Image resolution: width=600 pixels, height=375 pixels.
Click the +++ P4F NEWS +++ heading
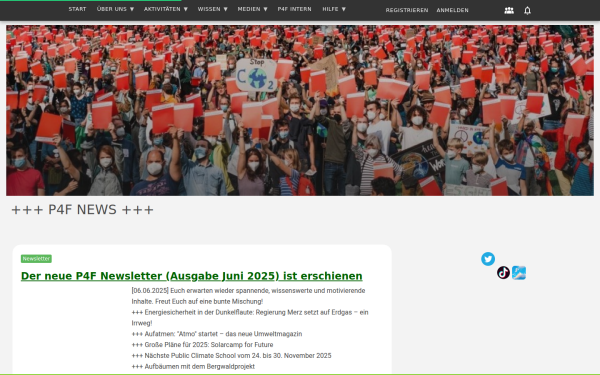pyautogui.click(x=83, y=210)
